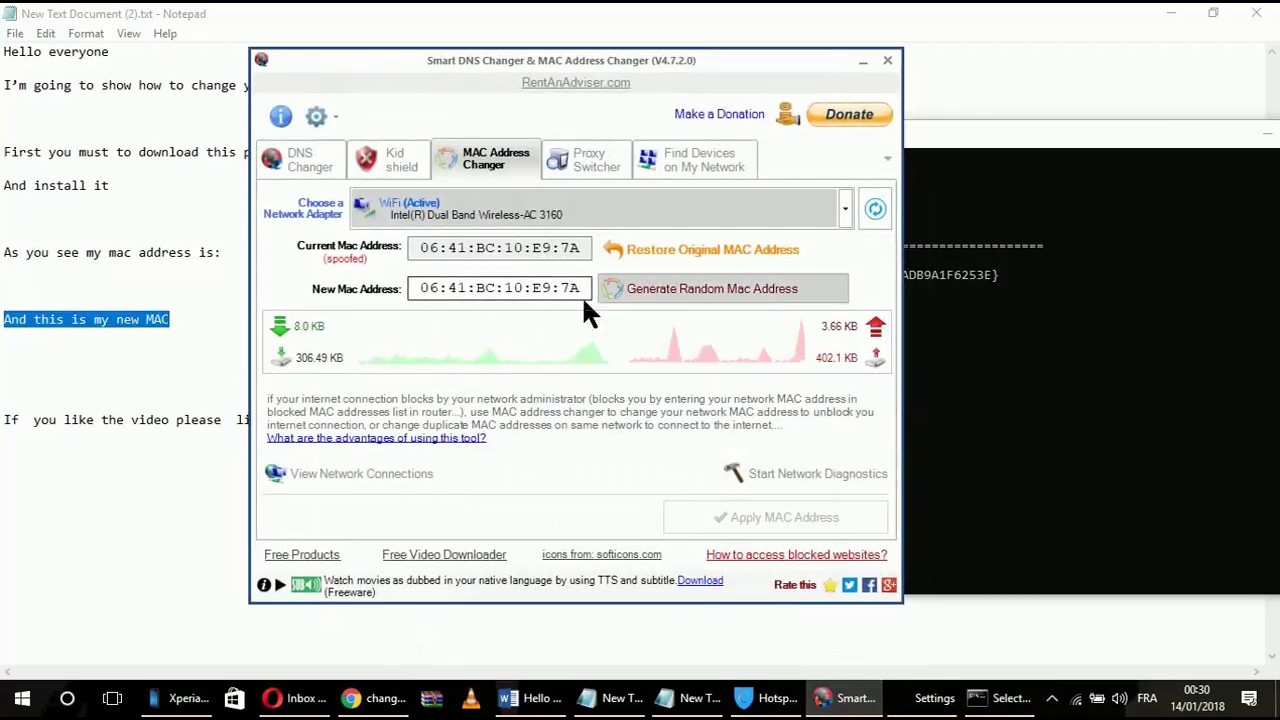Select the MAC Address Changer tab
Screen dimensions: 1280x720
point(485,159)
